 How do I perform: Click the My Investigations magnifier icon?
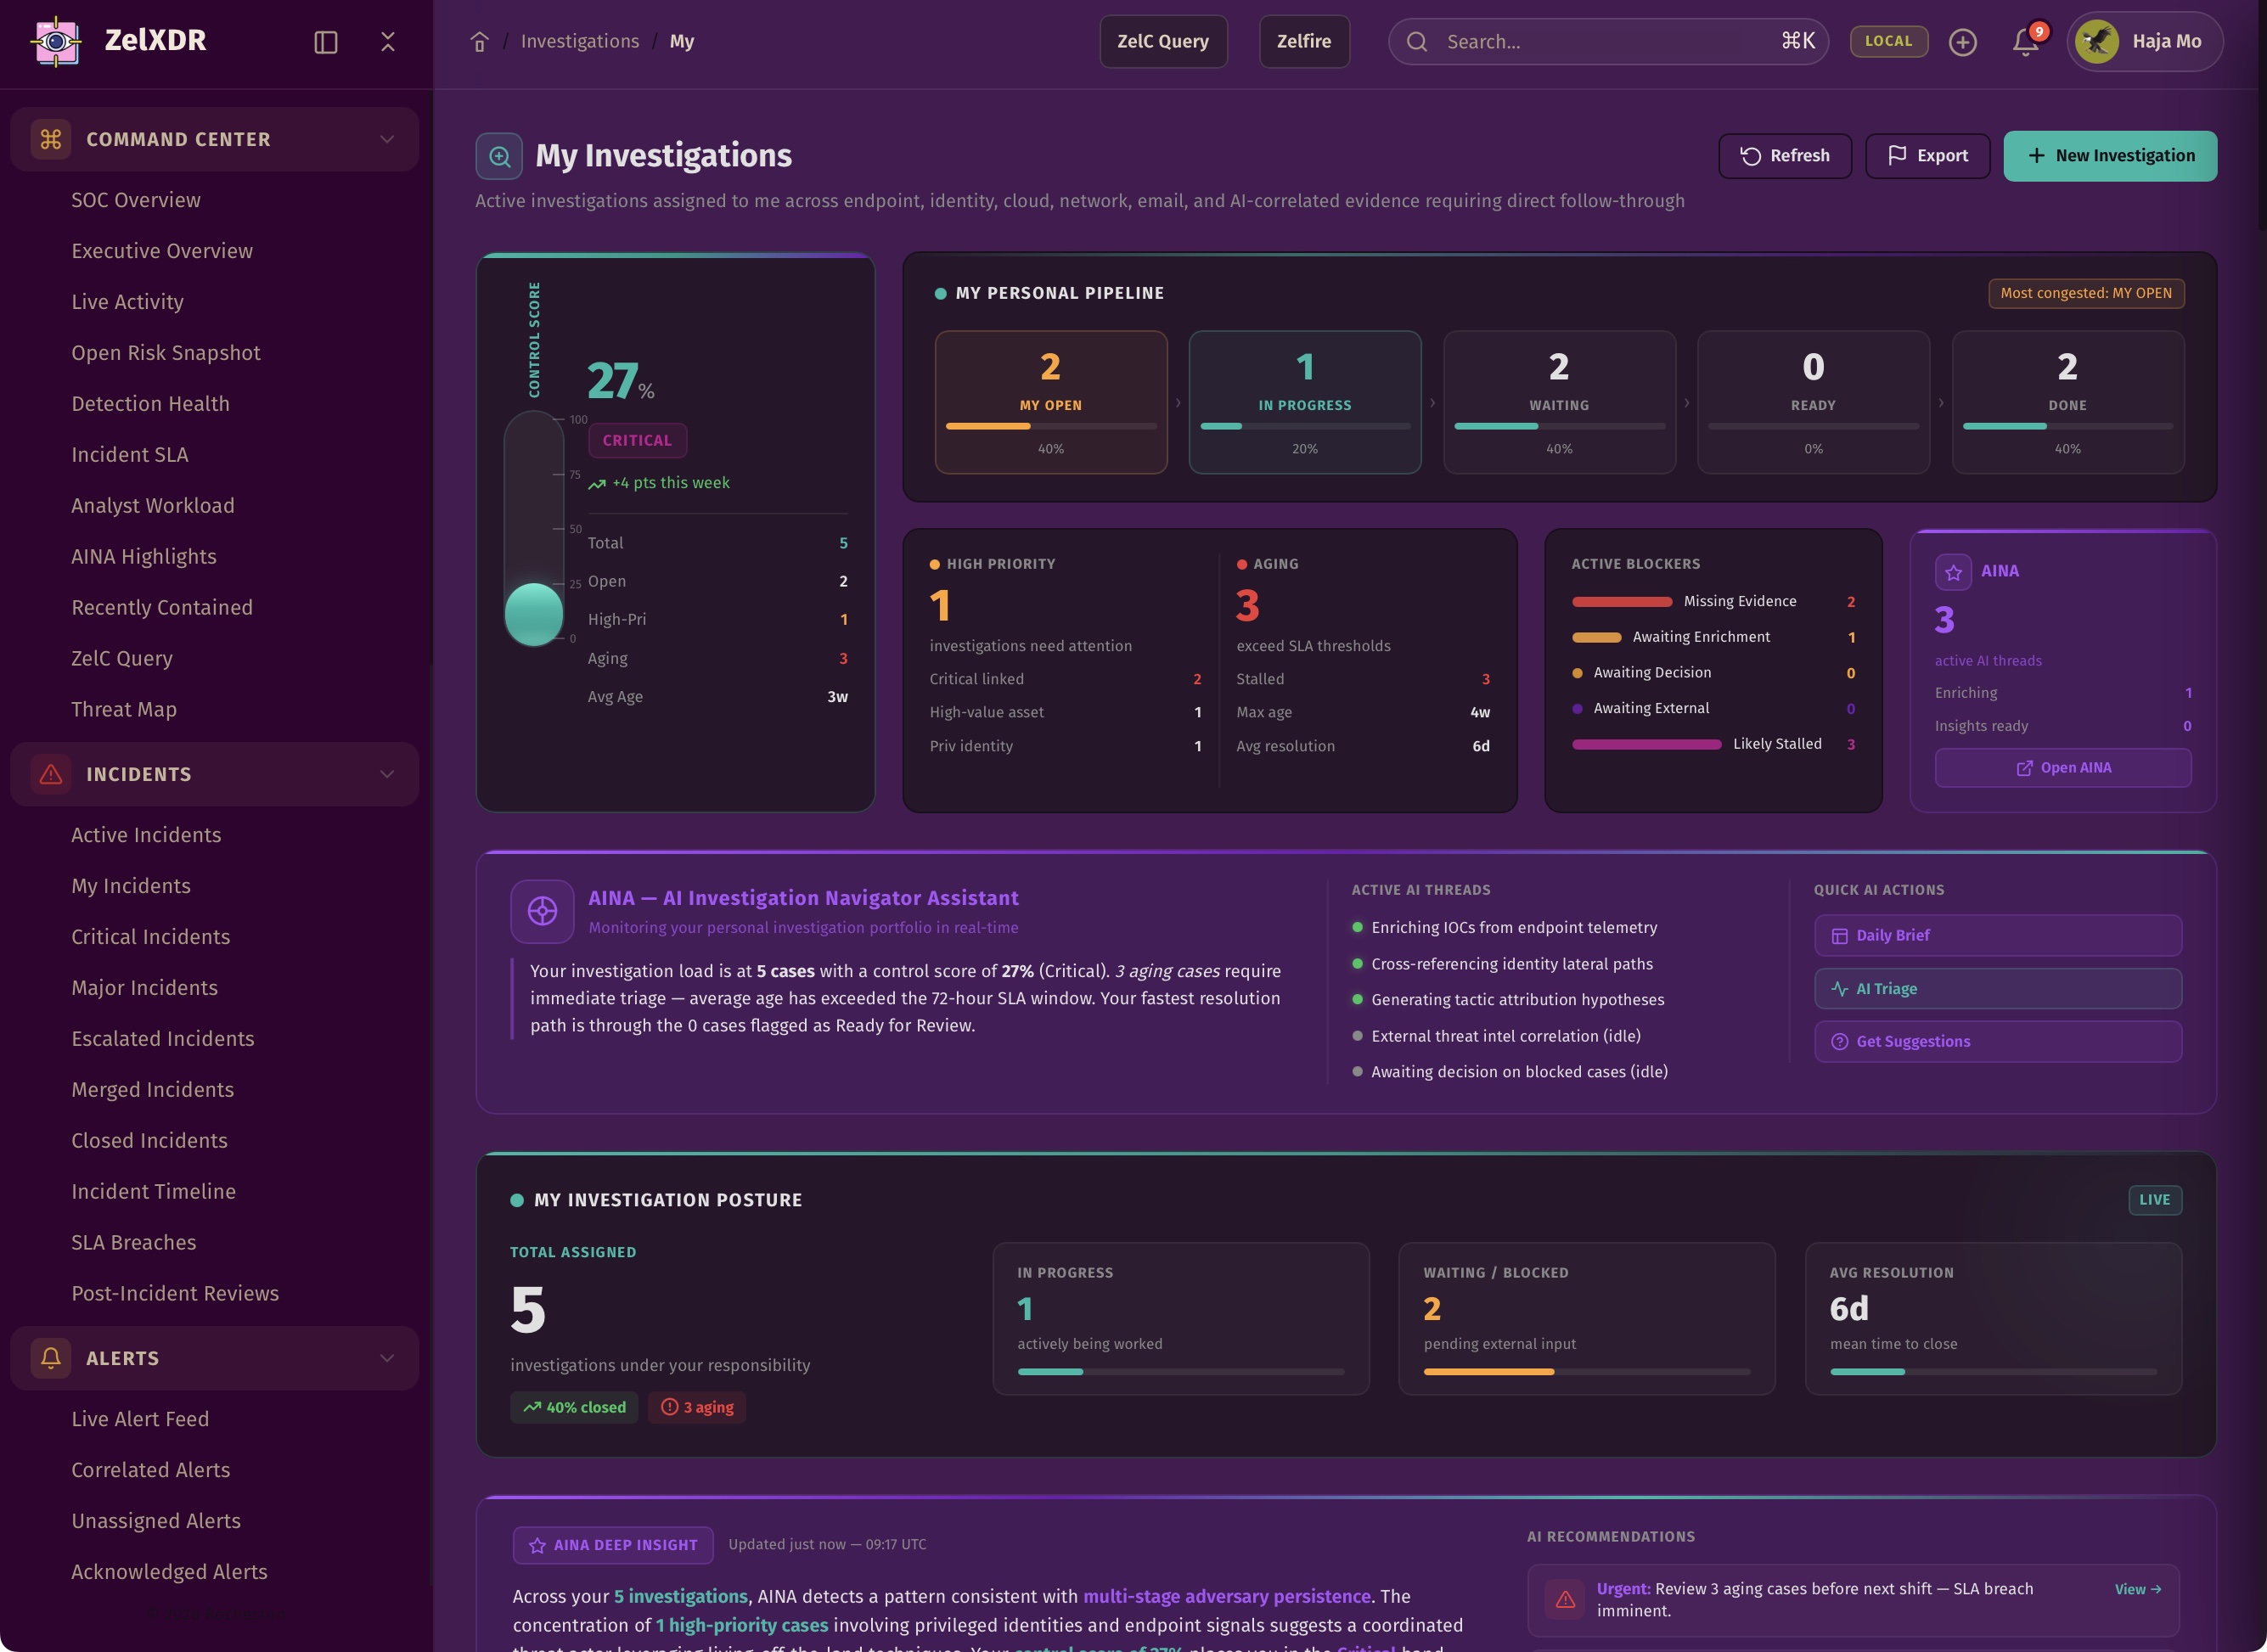[x=499, y=156]
